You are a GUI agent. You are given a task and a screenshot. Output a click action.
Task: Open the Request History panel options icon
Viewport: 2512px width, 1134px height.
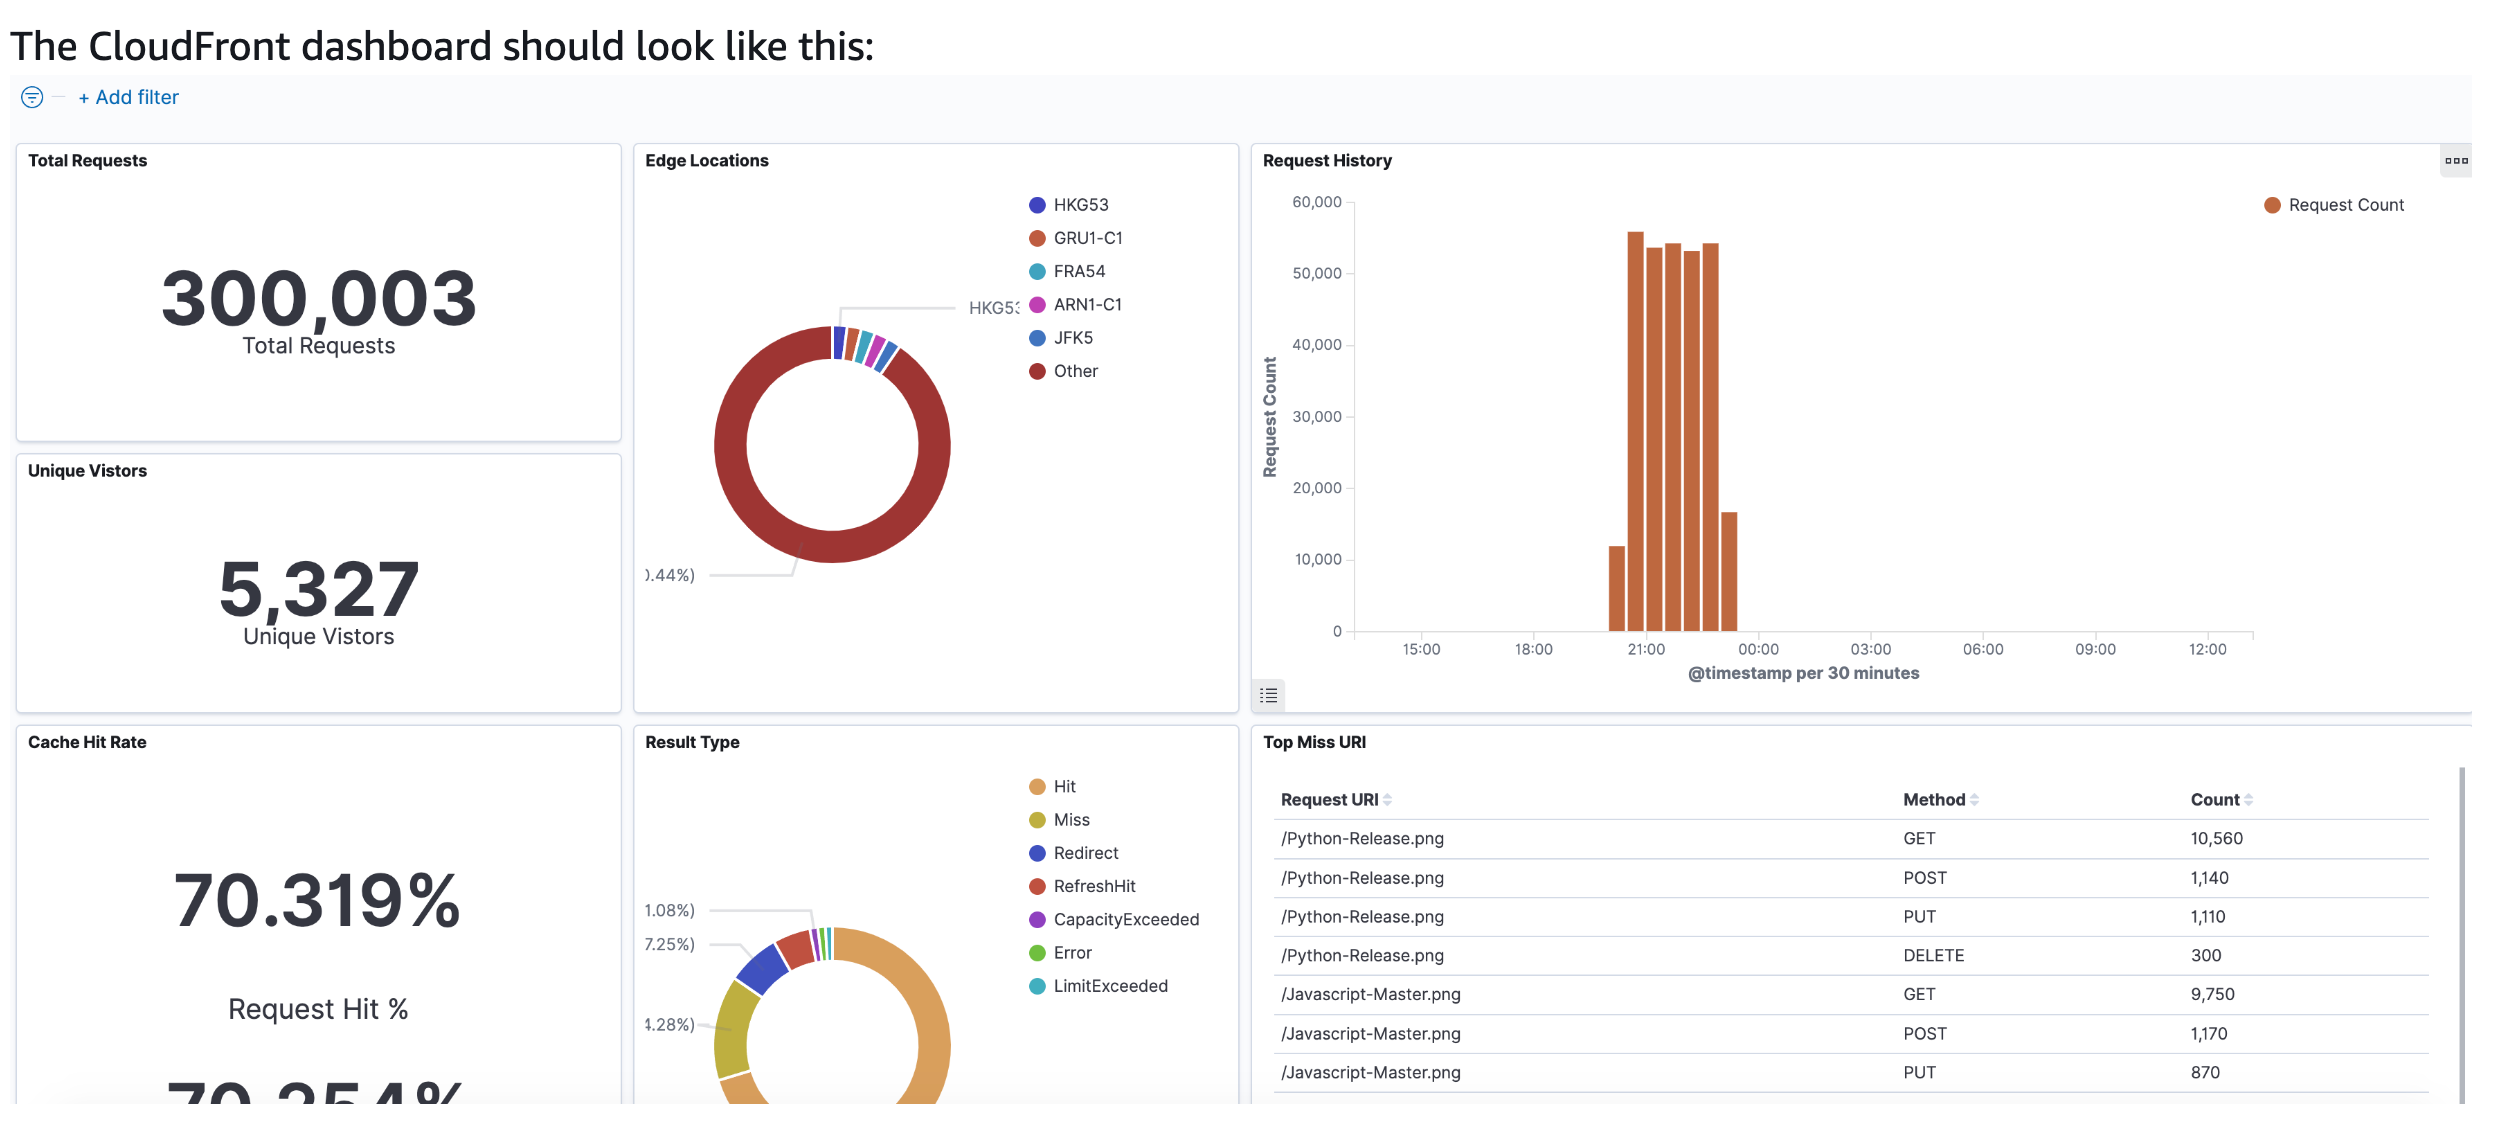pos(2456,159)
